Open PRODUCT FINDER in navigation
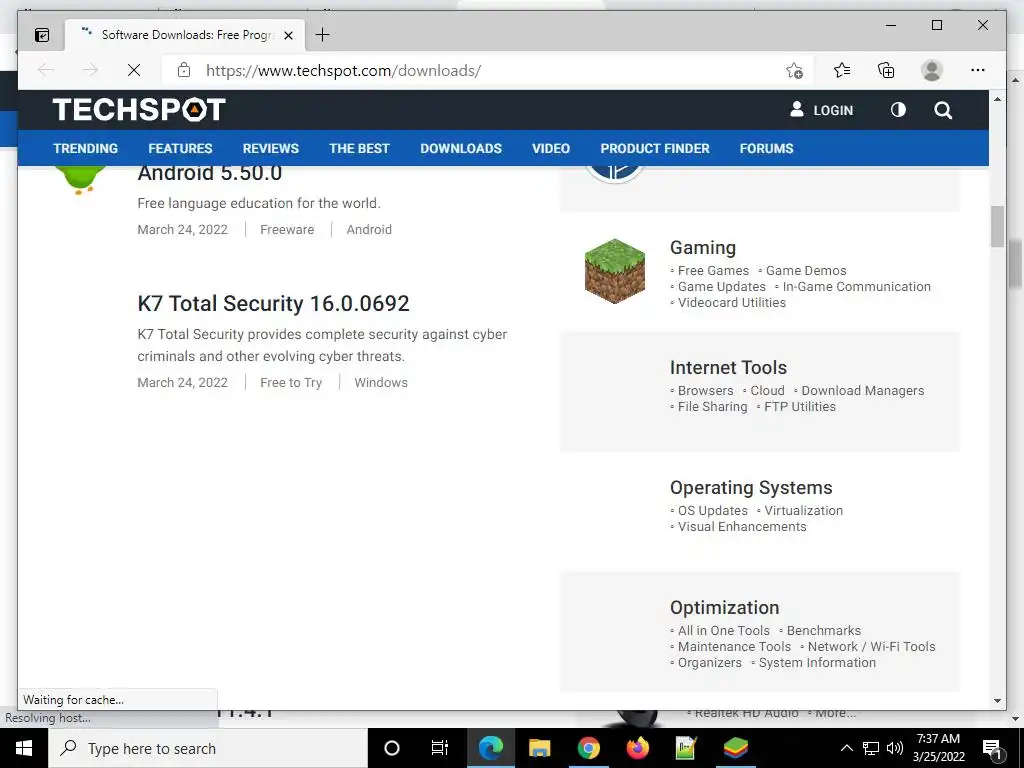1024x768 pixels. (655, 148)
